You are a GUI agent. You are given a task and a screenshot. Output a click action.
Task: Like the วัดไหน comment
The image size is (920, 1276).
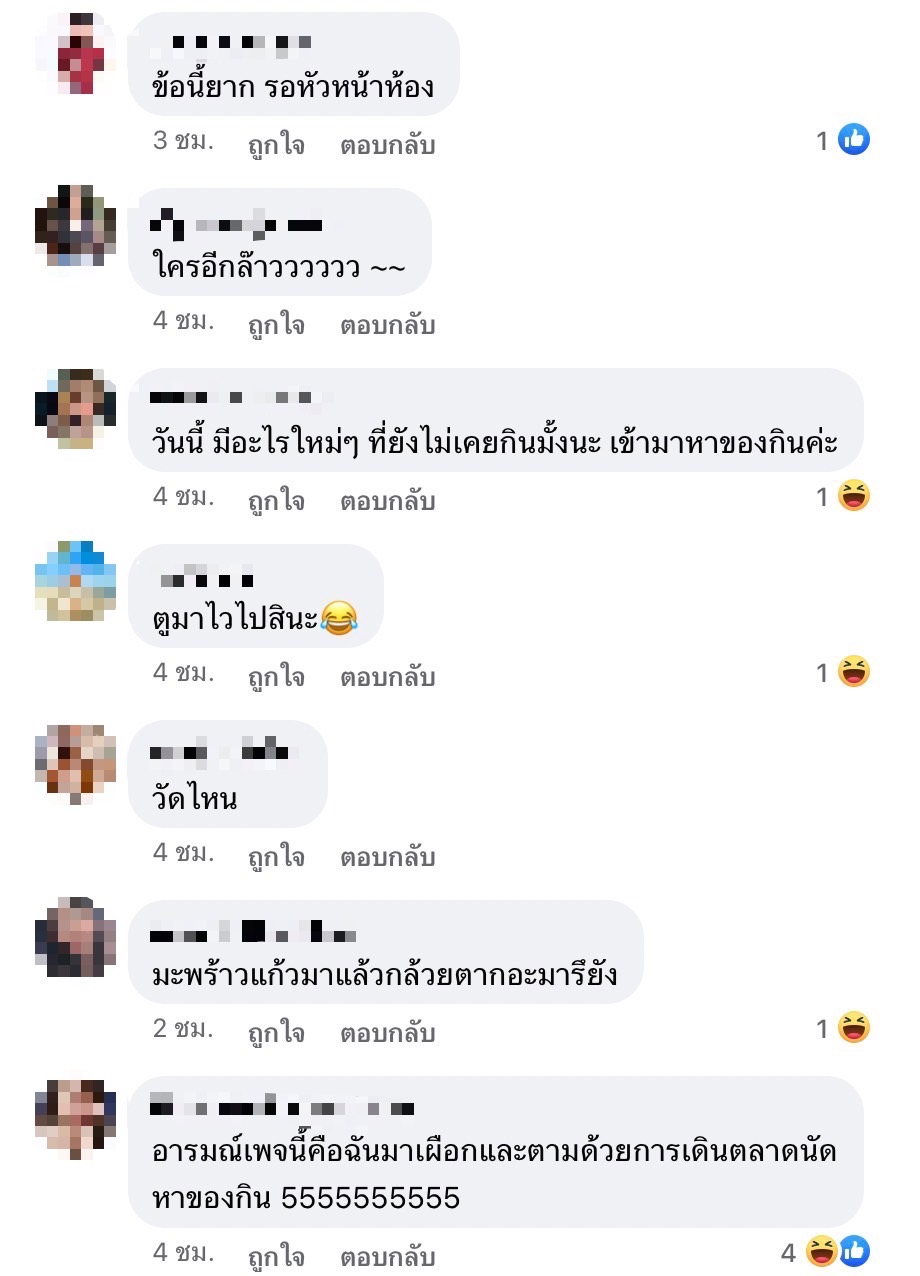tap(276, 857)
